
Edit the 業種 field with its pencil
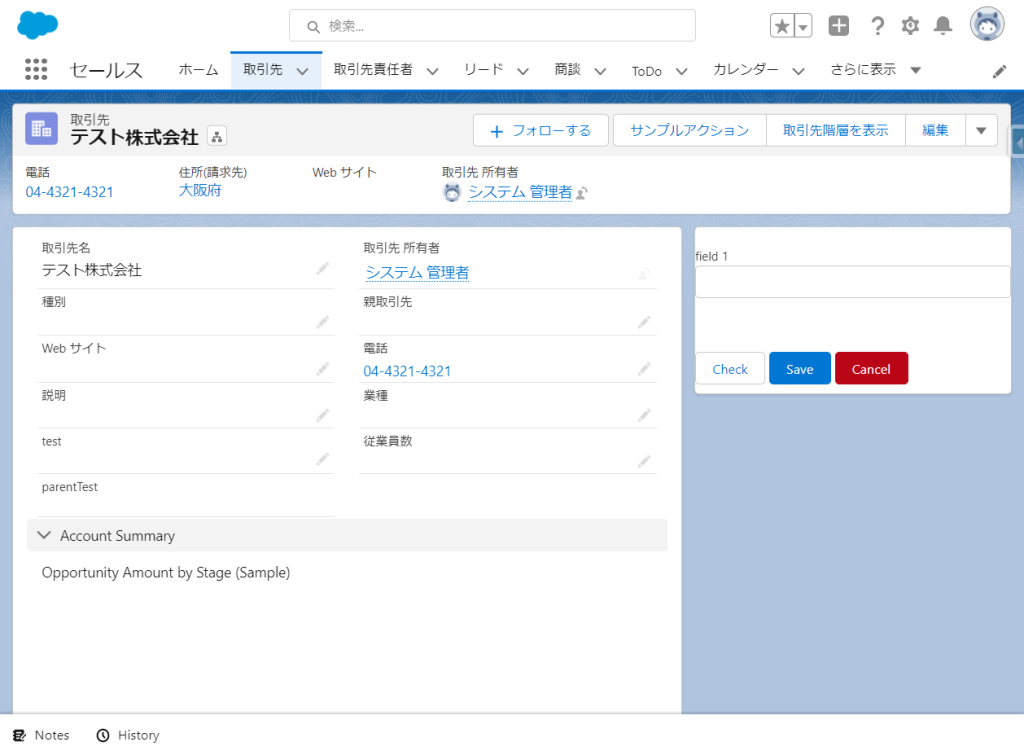pos(644,415)
